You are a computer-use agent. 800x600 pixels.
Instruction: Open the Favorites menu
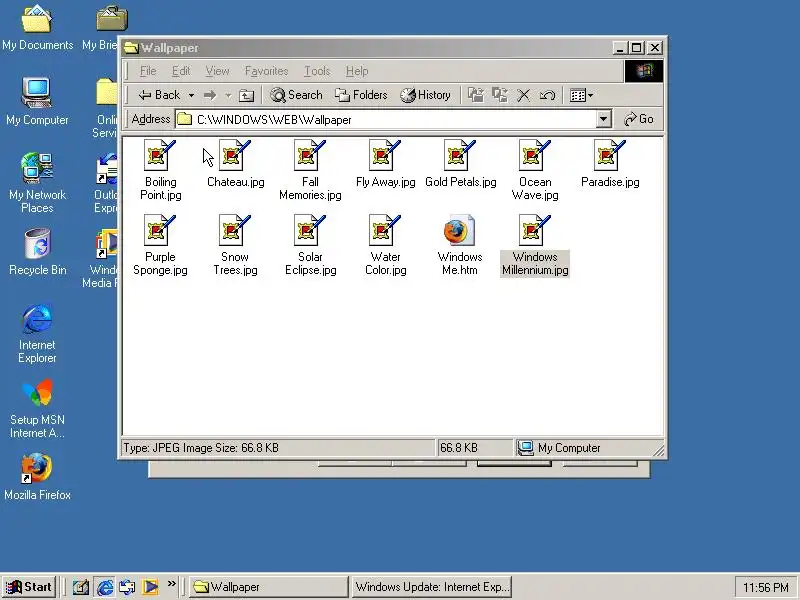pos(266,71)
